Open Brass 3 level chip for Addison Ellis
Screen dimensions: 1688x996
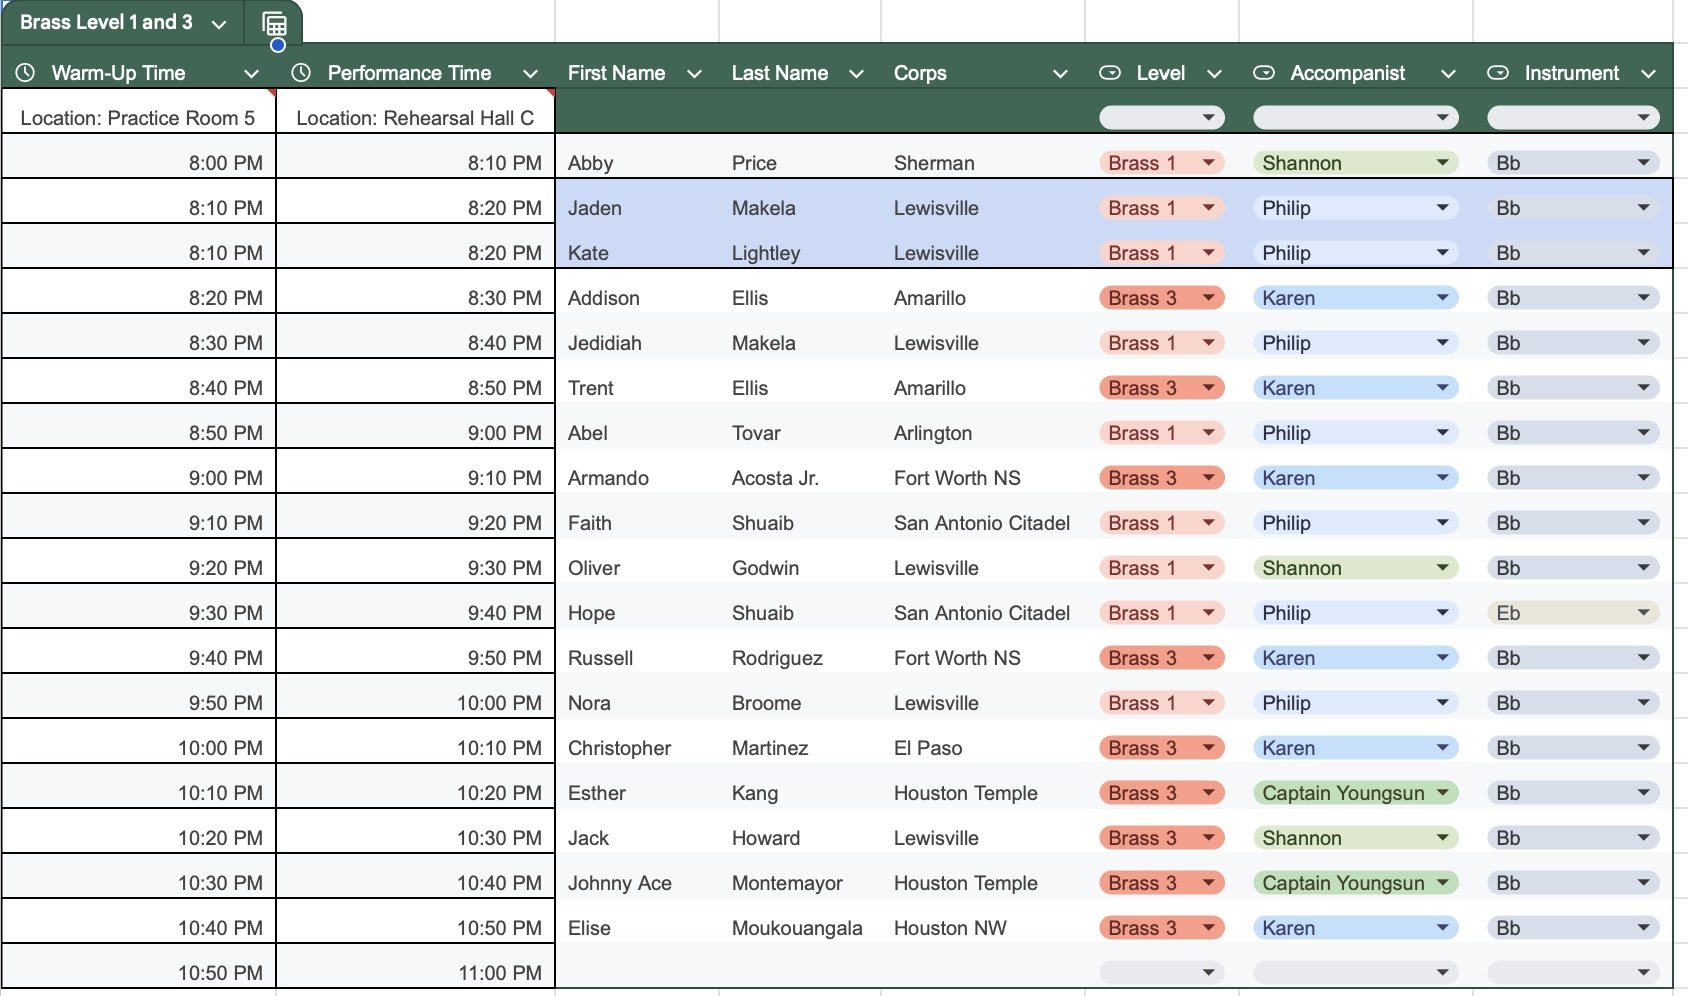[1162, 298]
